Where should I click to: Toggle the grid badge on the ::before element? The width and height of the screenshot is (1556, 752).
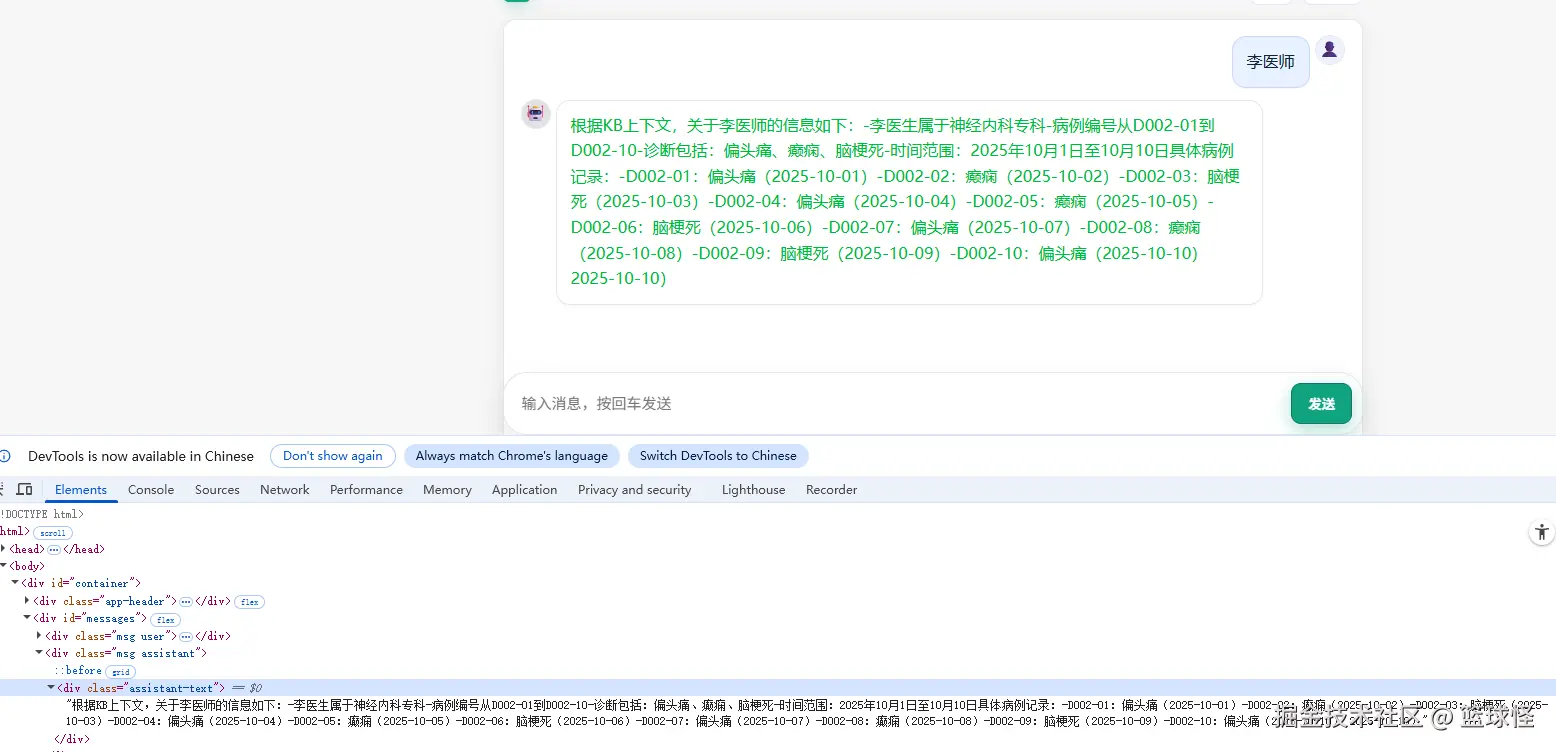(x=119, y=671)
